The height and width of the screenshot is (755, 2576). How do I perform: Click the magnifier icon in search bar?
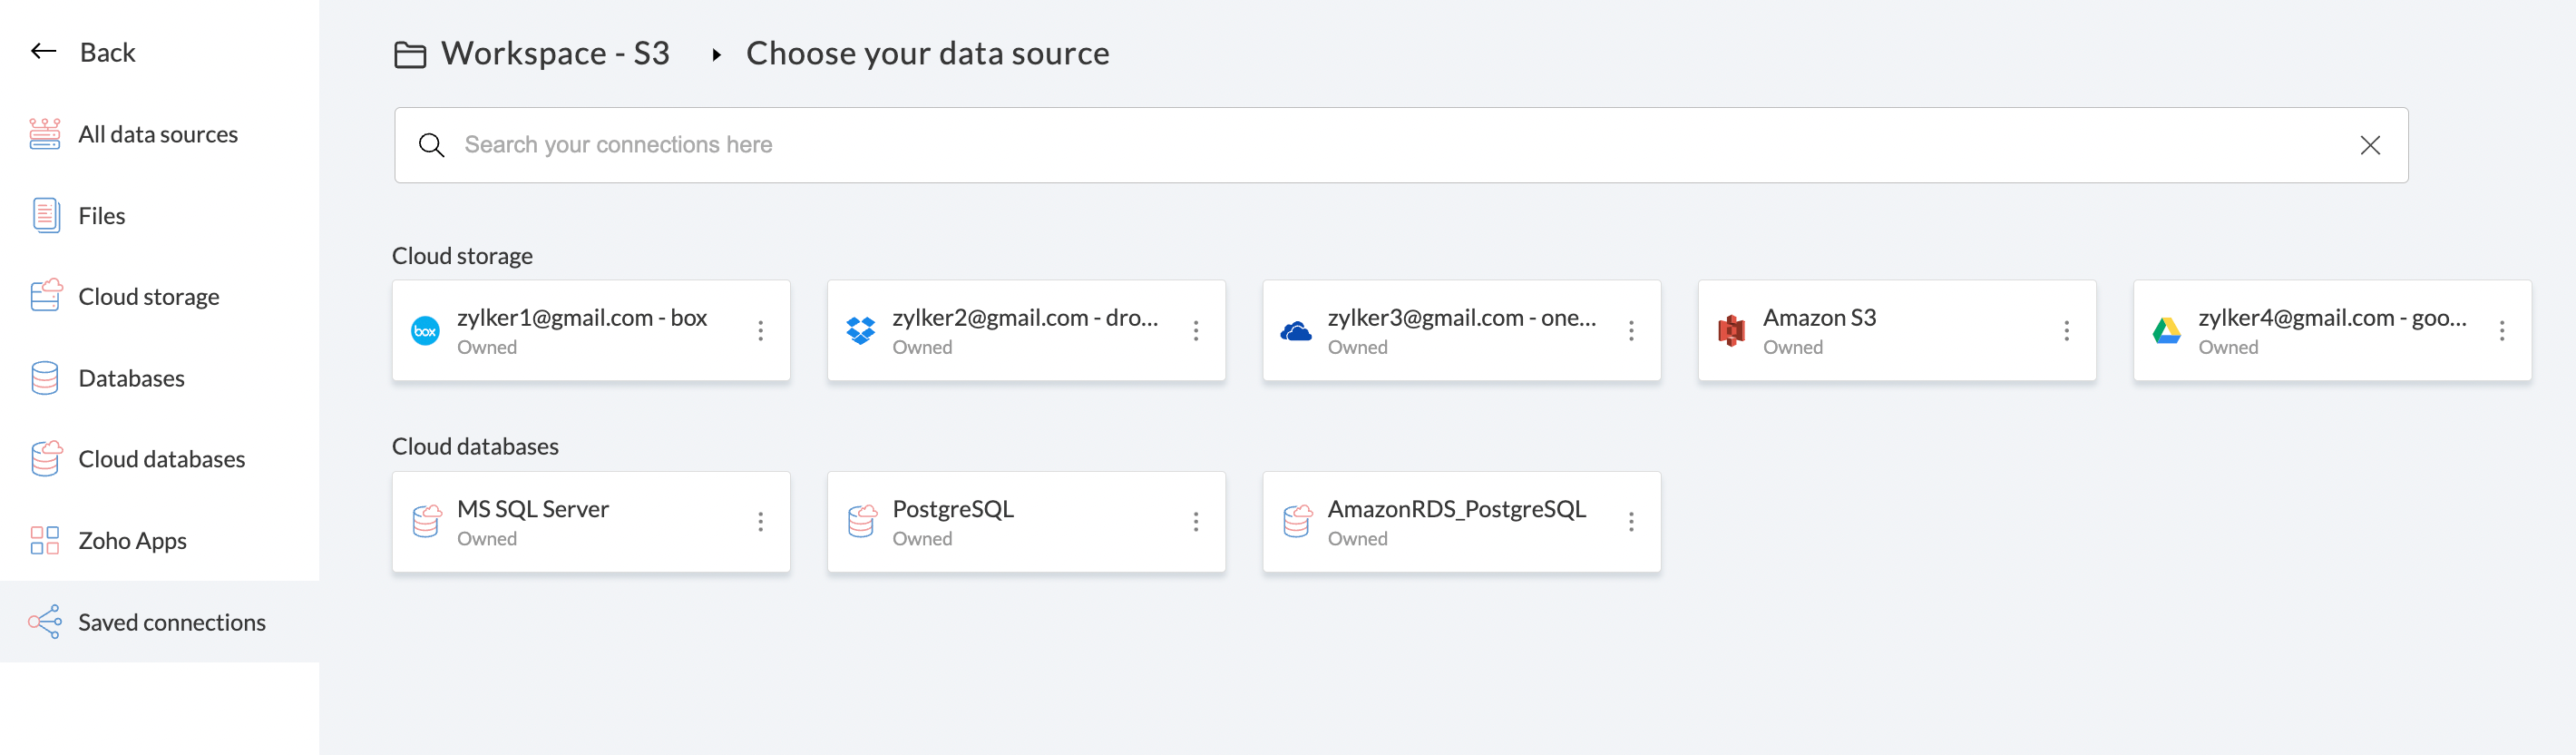(431, 145)
